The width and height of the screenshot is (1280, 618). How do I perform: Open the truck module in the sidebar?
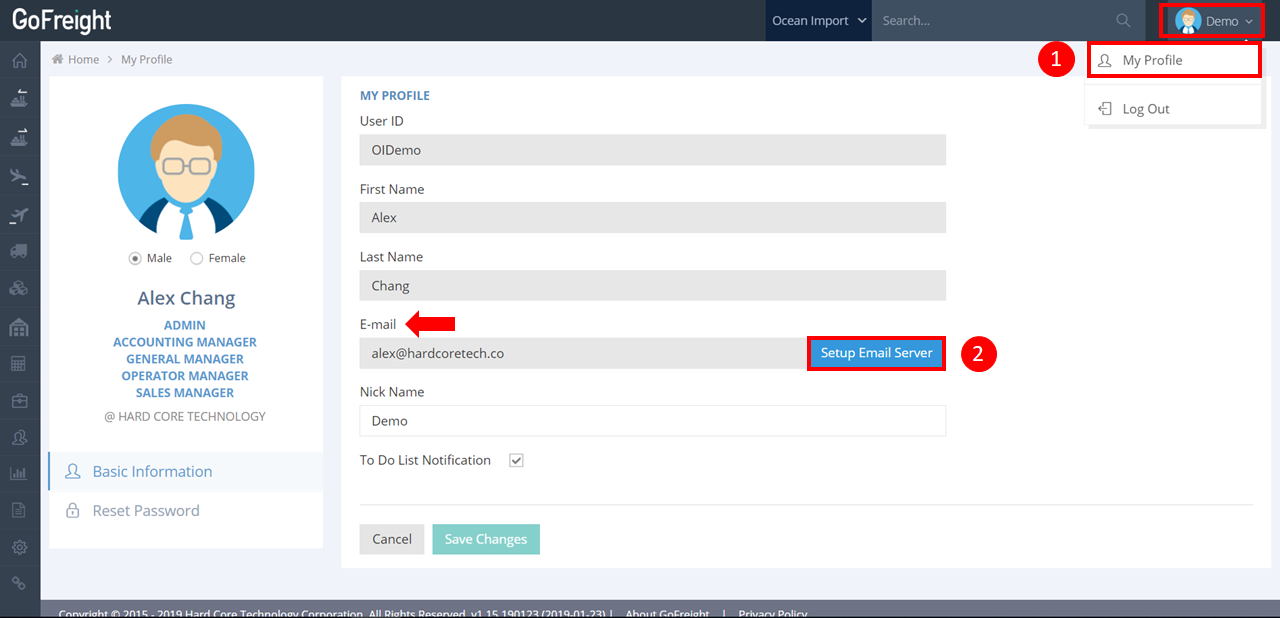19,252
